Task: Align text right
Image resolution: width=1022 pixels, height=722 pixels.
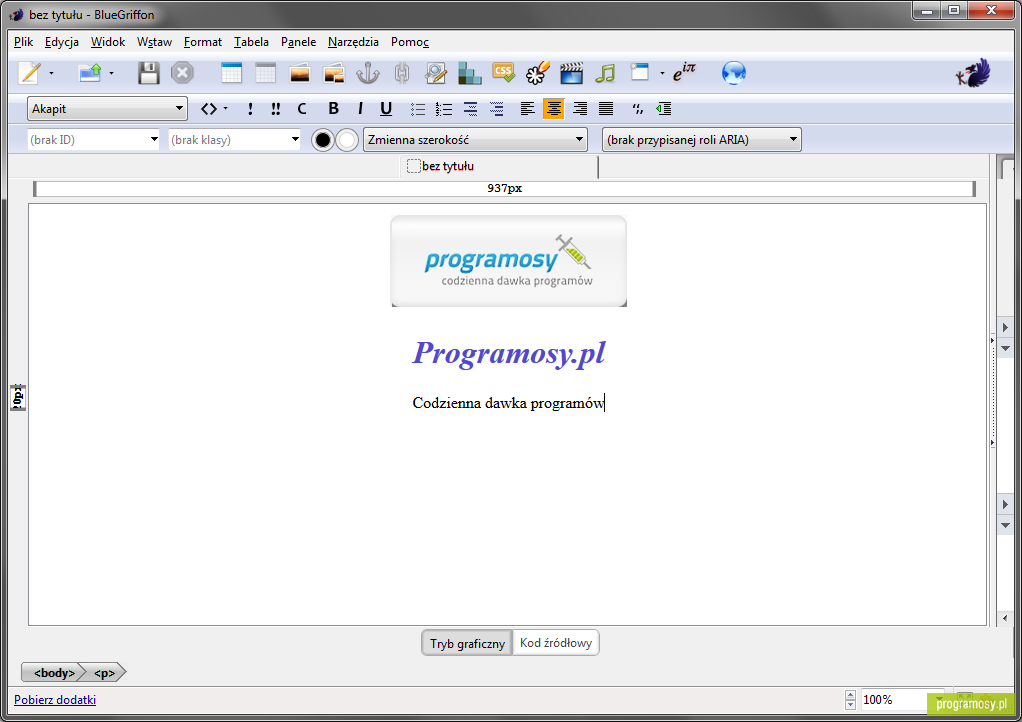Action: click(579, 109)
